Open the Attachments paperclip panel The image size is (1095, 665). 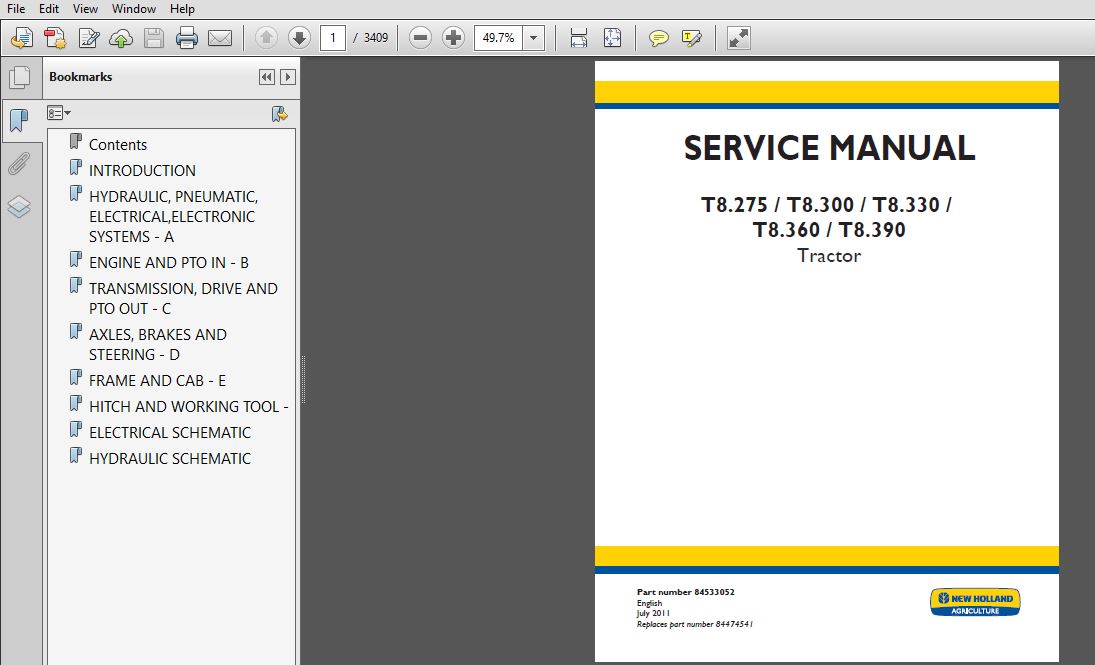[20, 164]
